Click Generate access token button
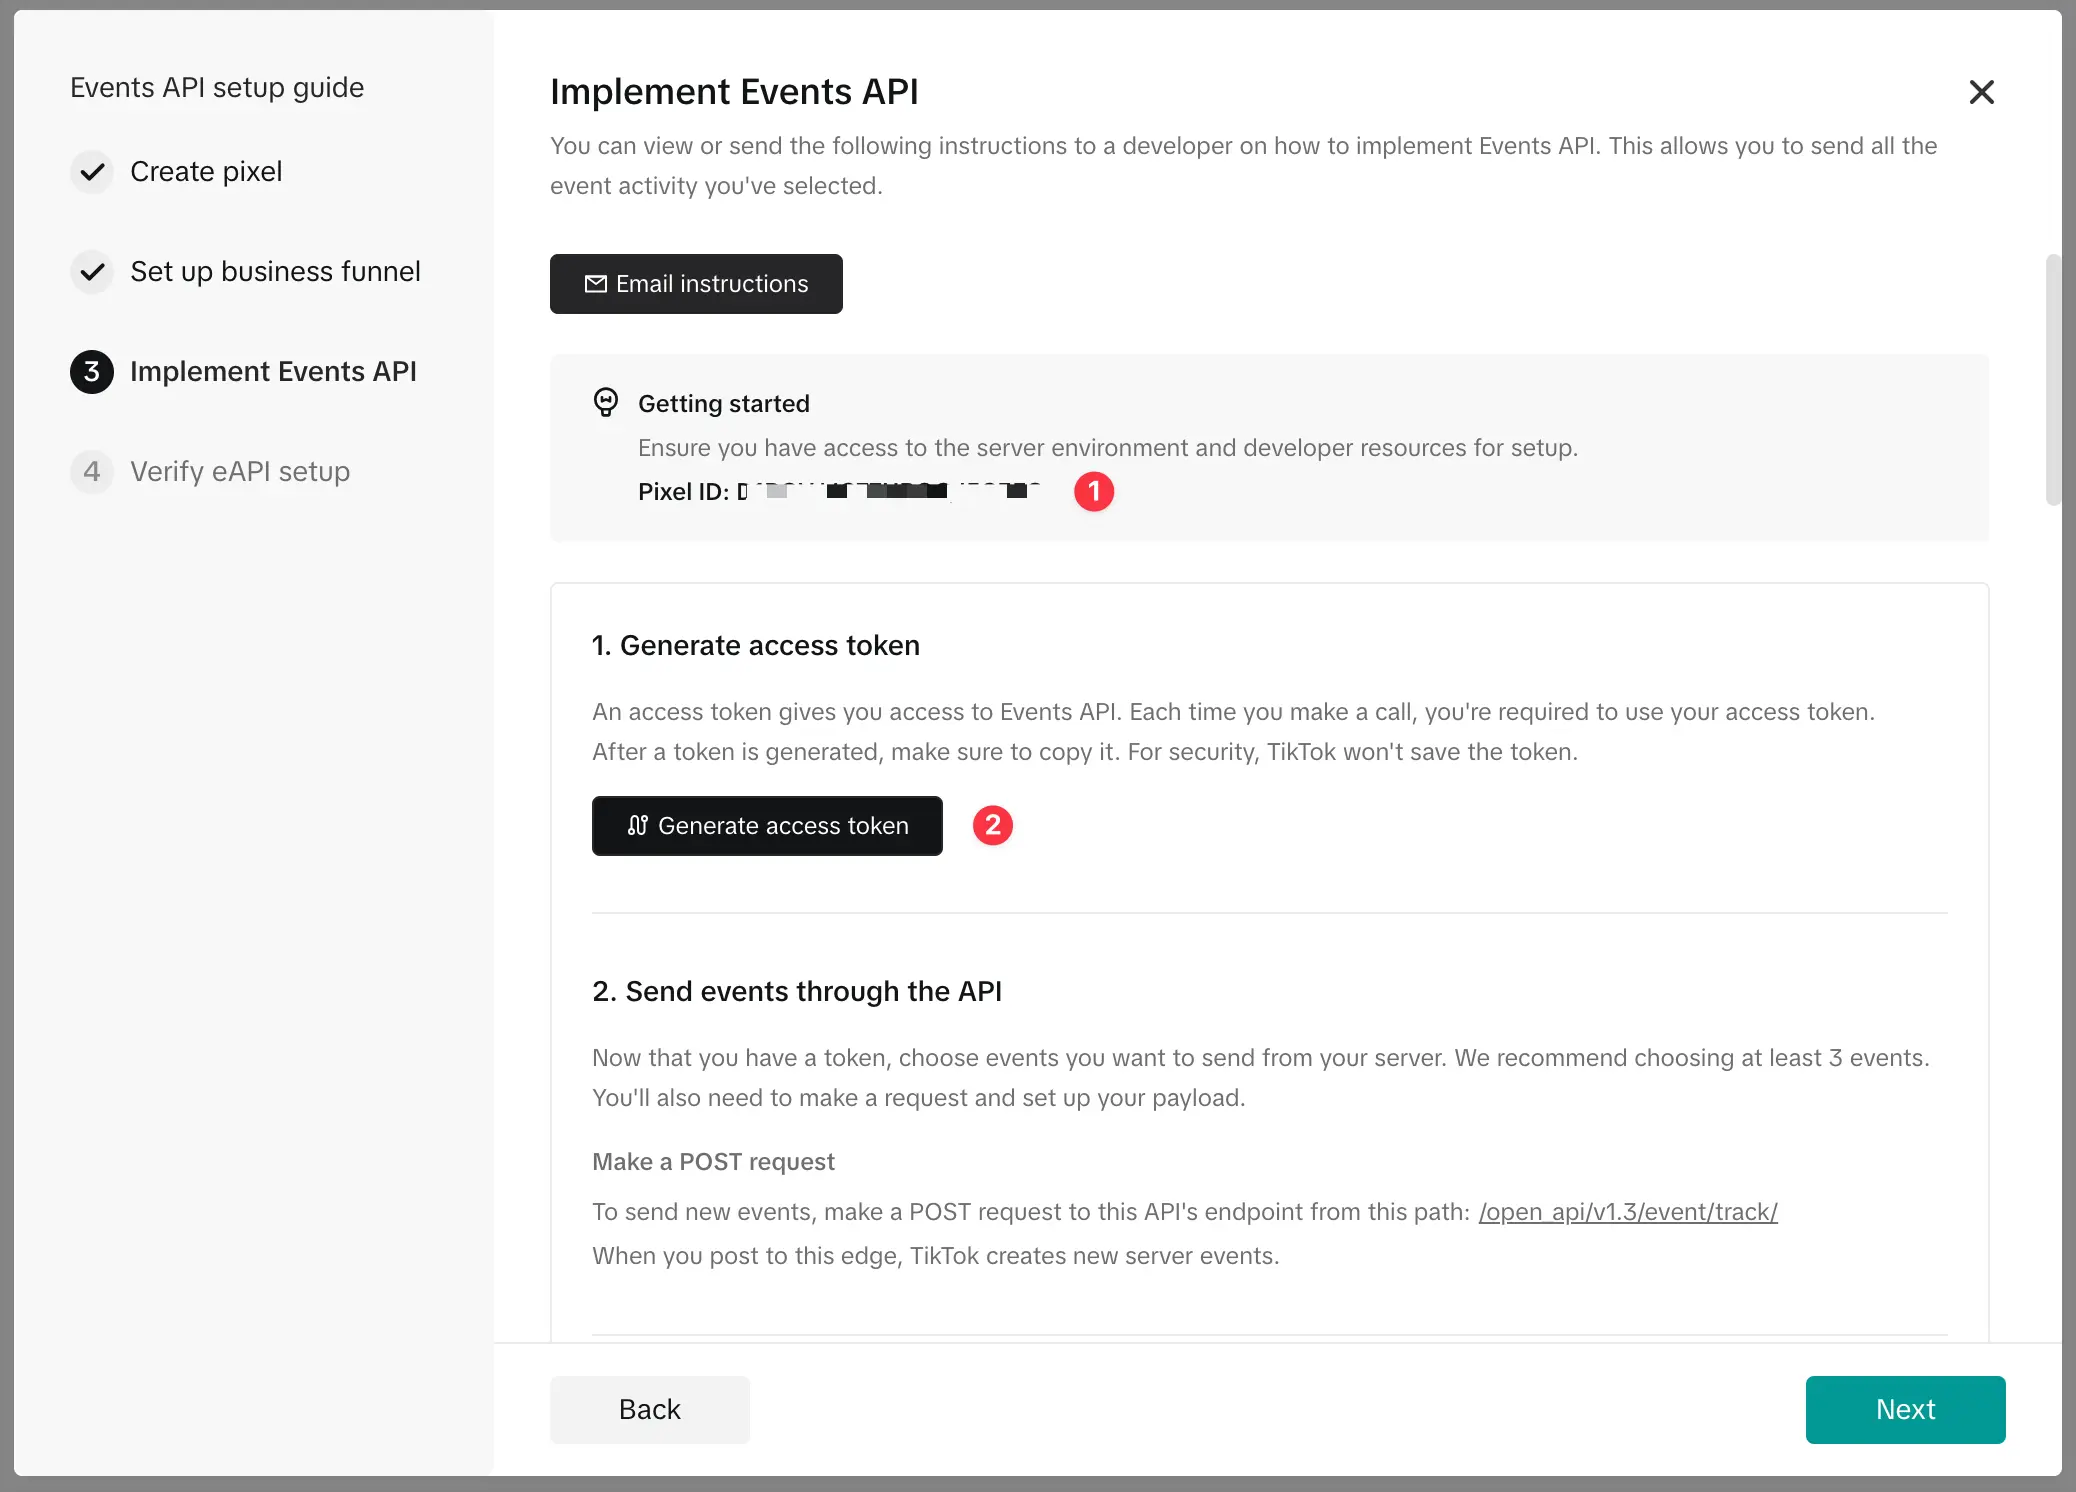 (767, 826)
